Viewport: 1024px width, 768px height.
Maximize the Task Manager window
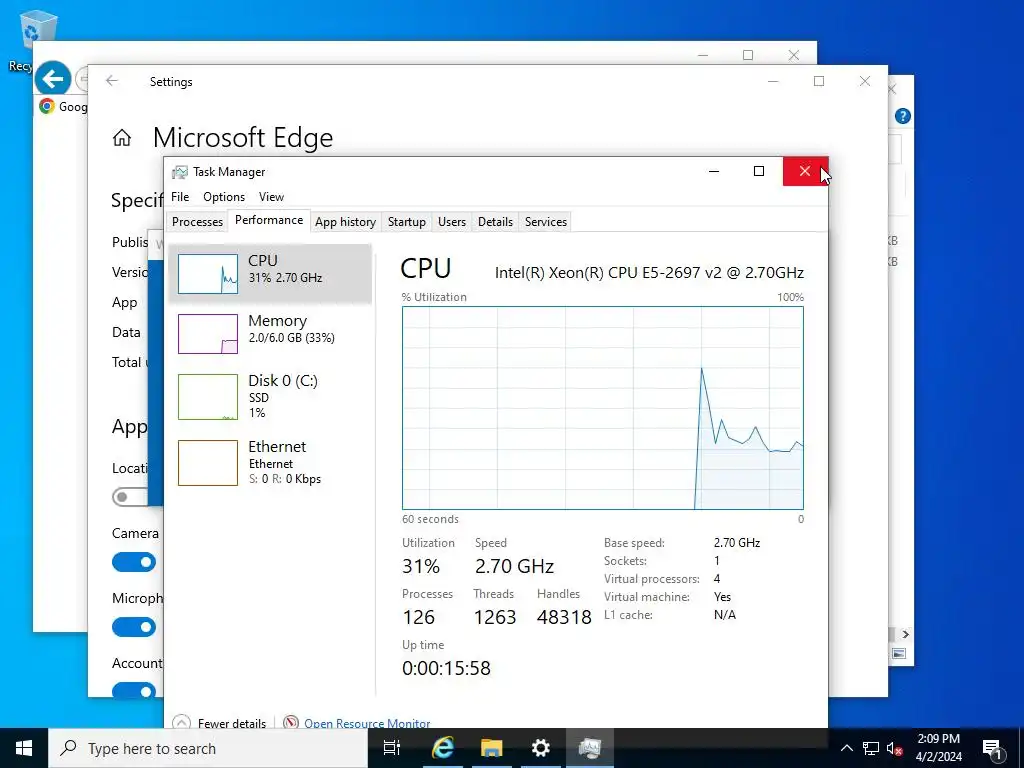pyautogui.click(x=759, y=171)
